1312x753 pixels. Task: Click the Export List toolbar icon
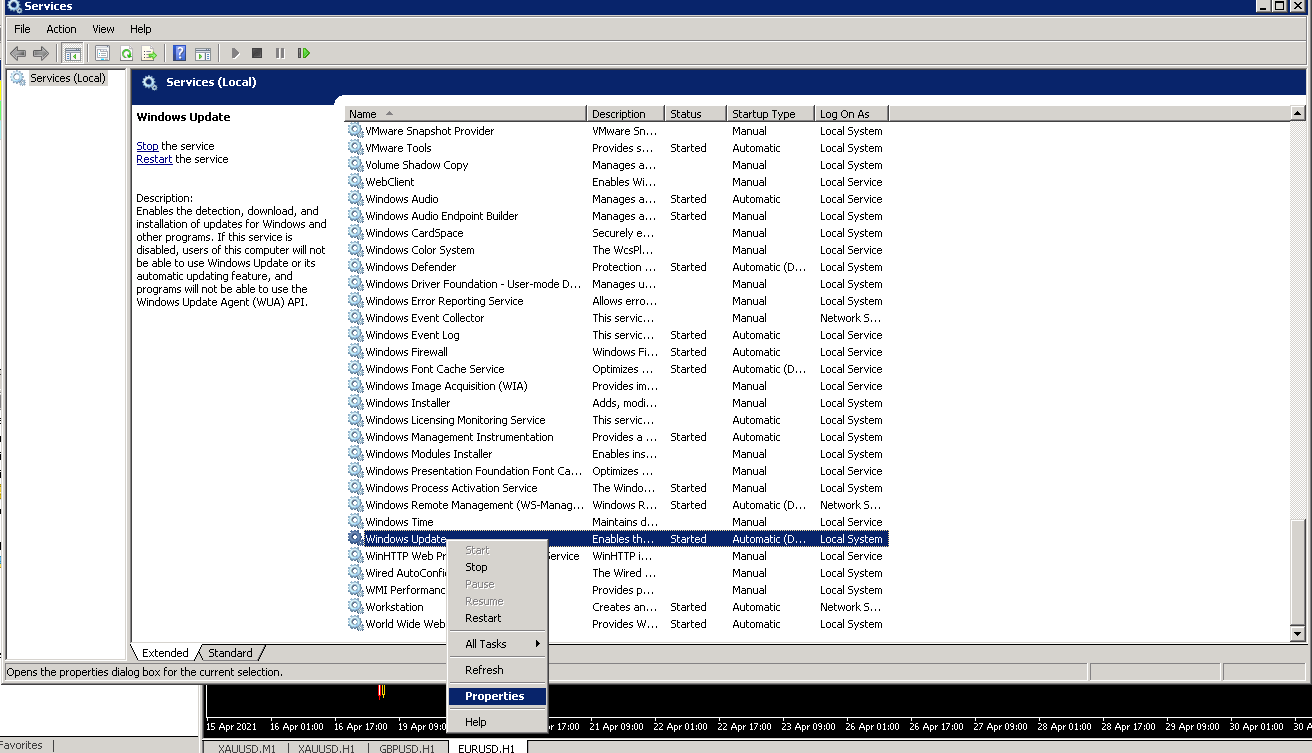[x=149, y=53]
